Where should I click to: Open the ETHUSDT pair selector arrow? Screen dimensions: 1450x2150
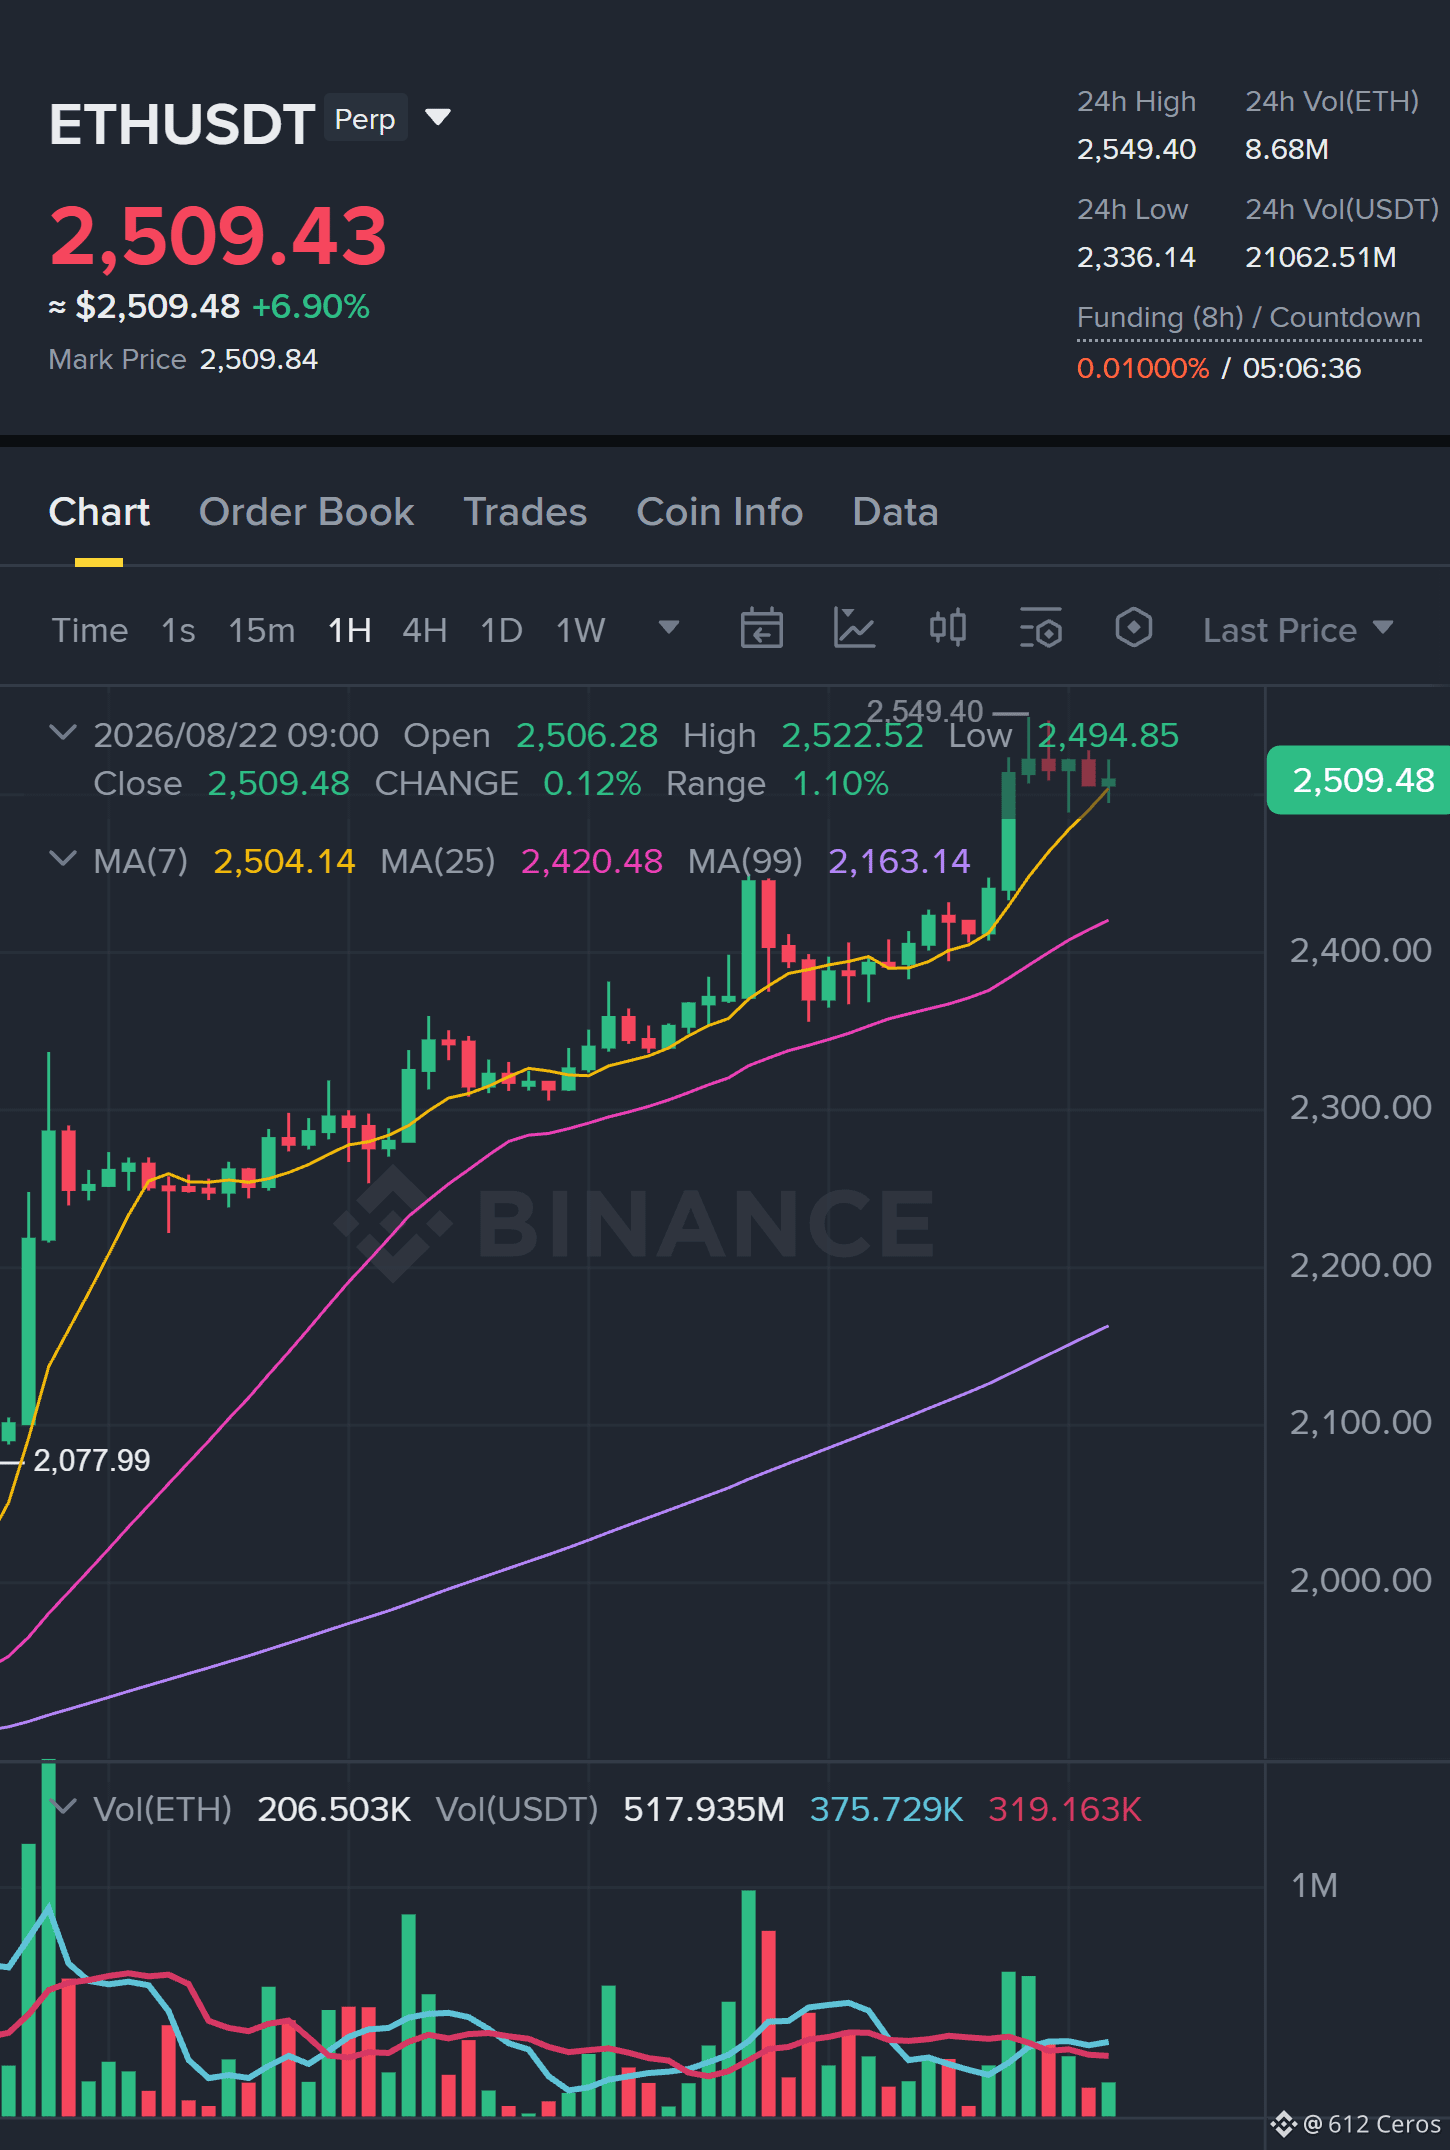click(x=438, y=118)
